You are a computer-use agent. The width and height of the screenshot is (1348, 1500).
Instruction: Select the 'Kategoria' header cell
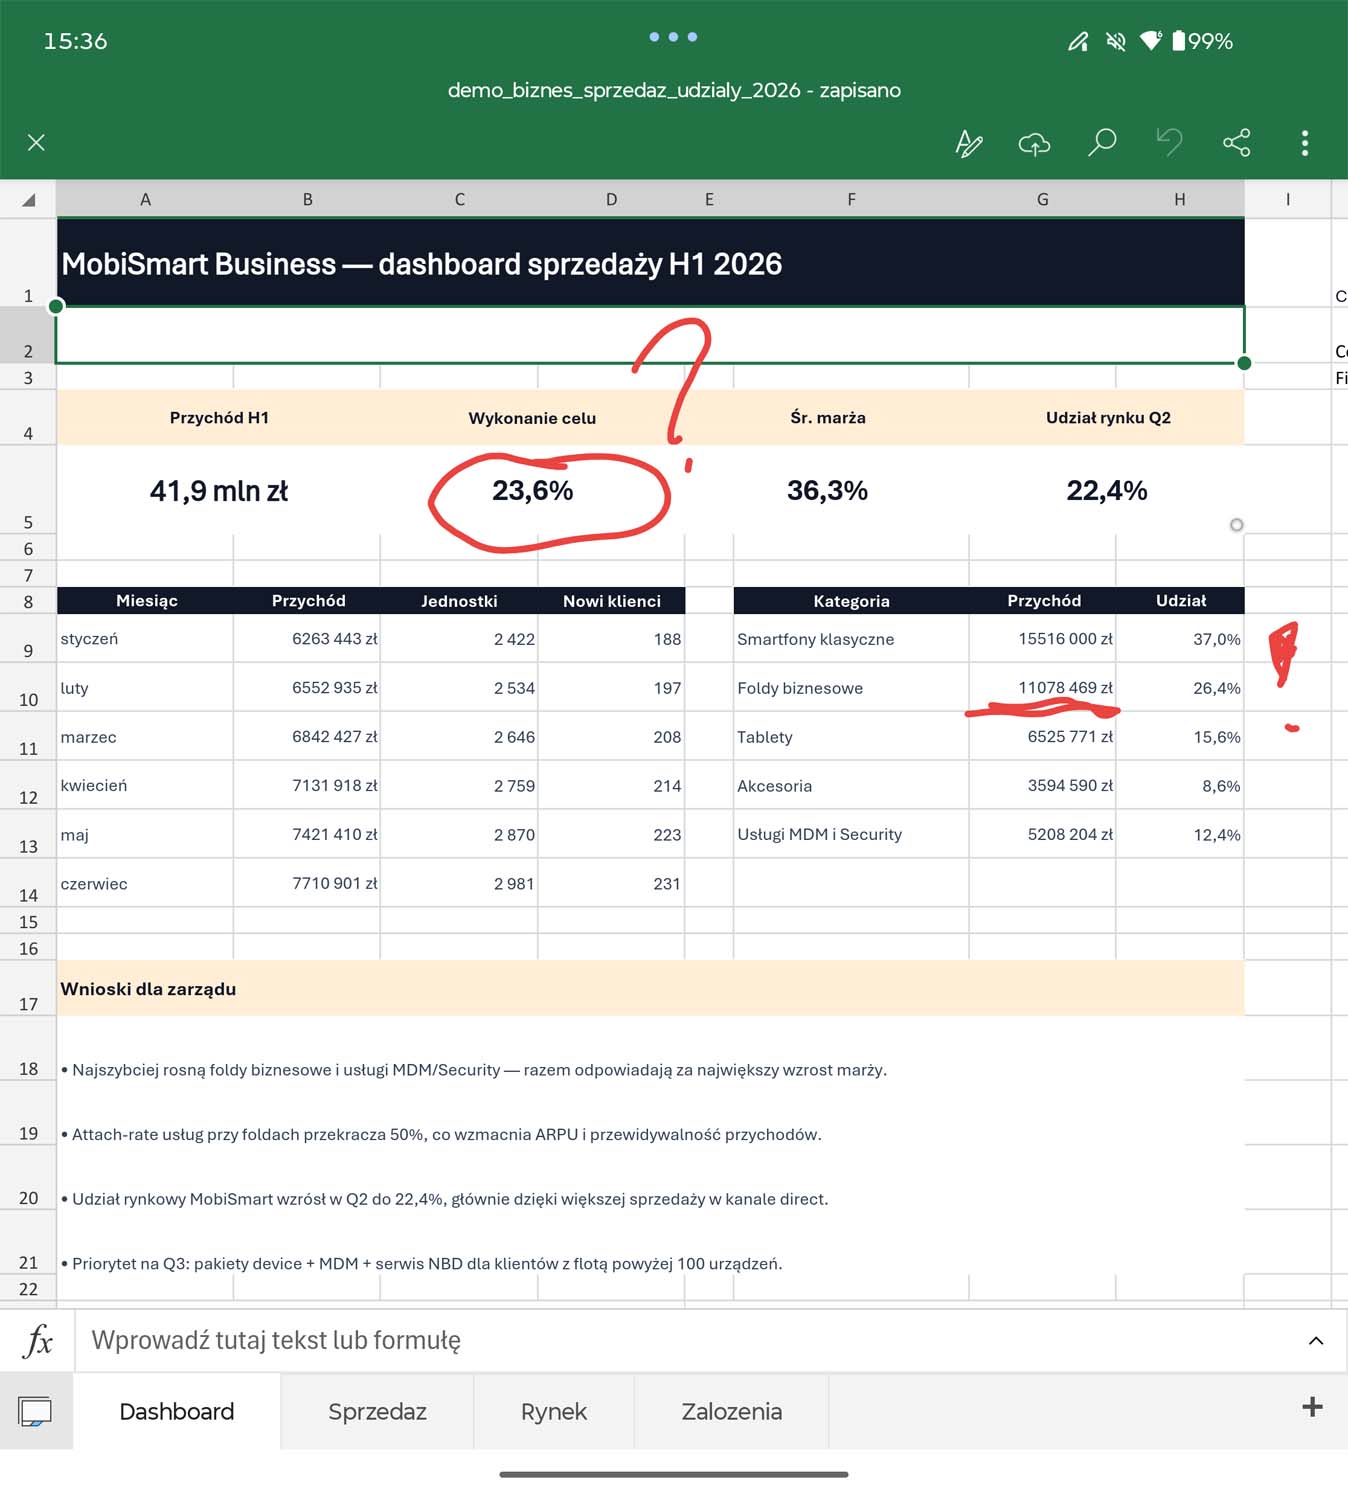coord(851,600)
